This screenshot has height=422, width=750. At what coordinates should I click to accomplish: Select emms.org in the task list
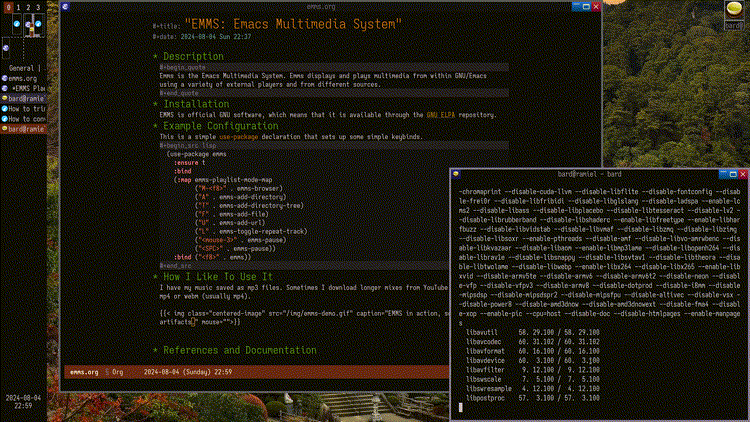coord(23,78)
